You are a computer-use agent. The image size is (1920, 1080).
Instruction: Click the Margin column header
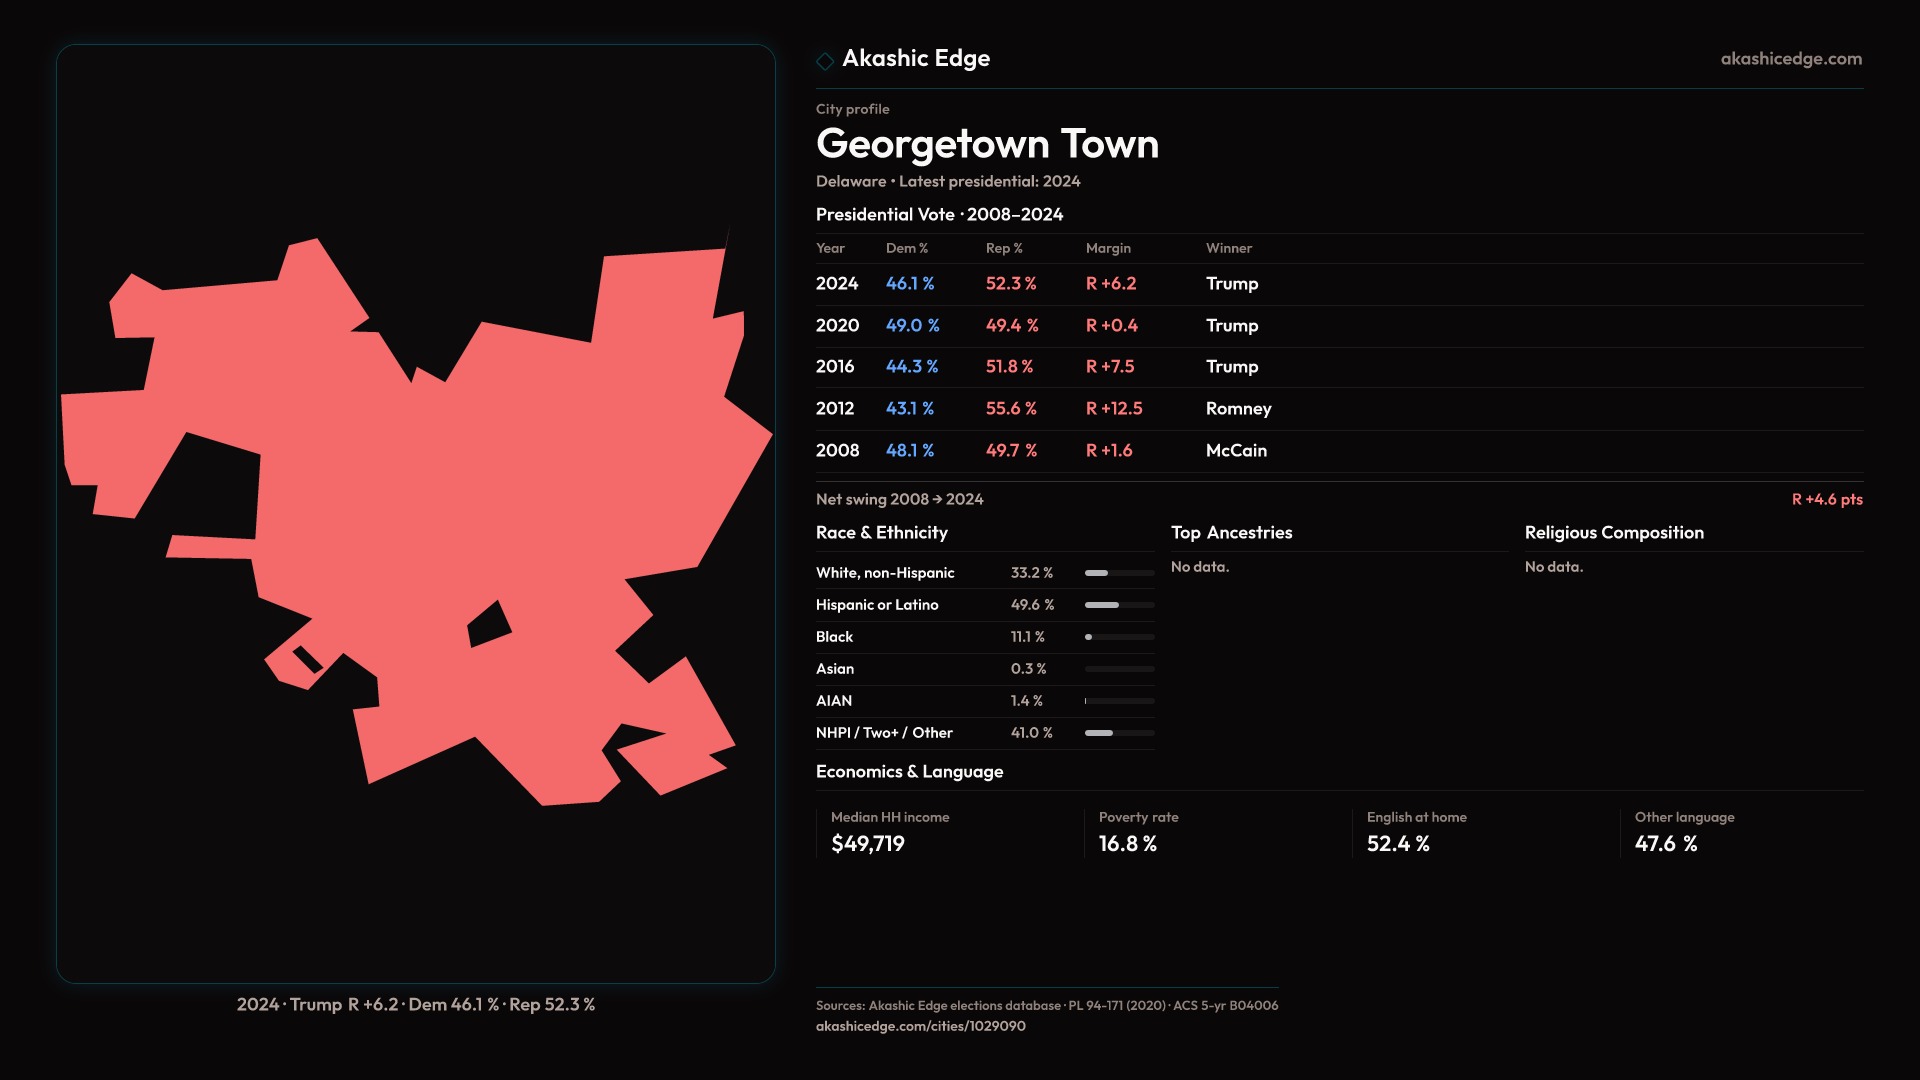pyautogui.click(x=1108, y=248)
